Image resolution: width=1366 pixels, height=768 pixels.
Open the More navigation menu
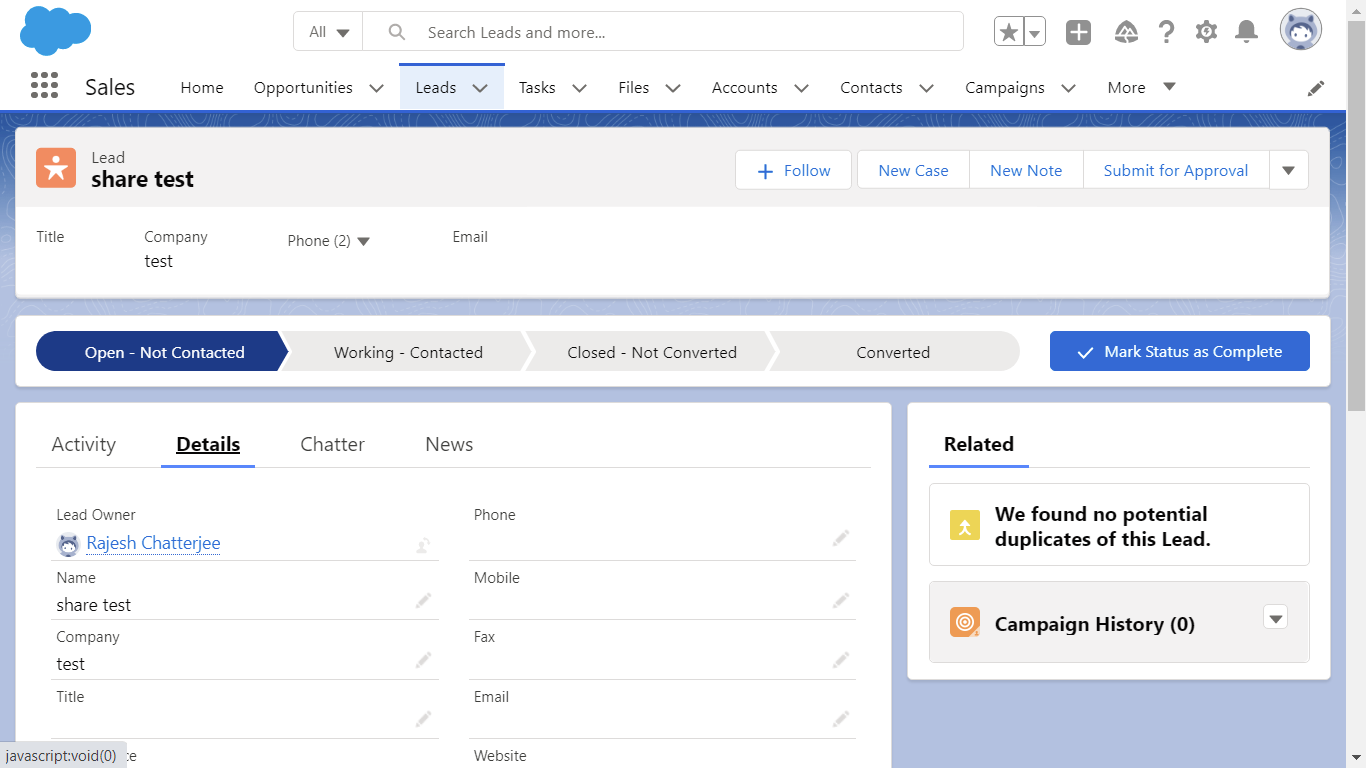1141,87
